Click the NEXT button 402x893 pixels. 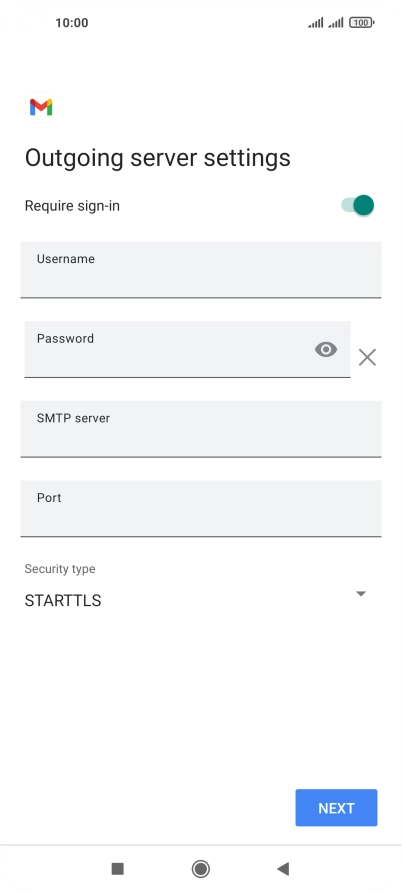pyautogui.click(x=336, y=808)
